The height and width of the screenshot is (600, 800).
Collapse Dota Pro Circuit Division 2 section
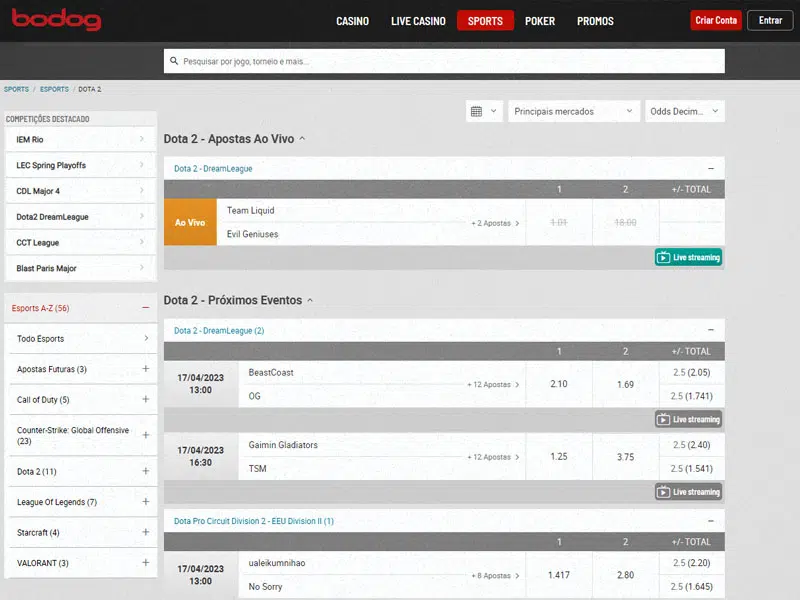[710, 521]
